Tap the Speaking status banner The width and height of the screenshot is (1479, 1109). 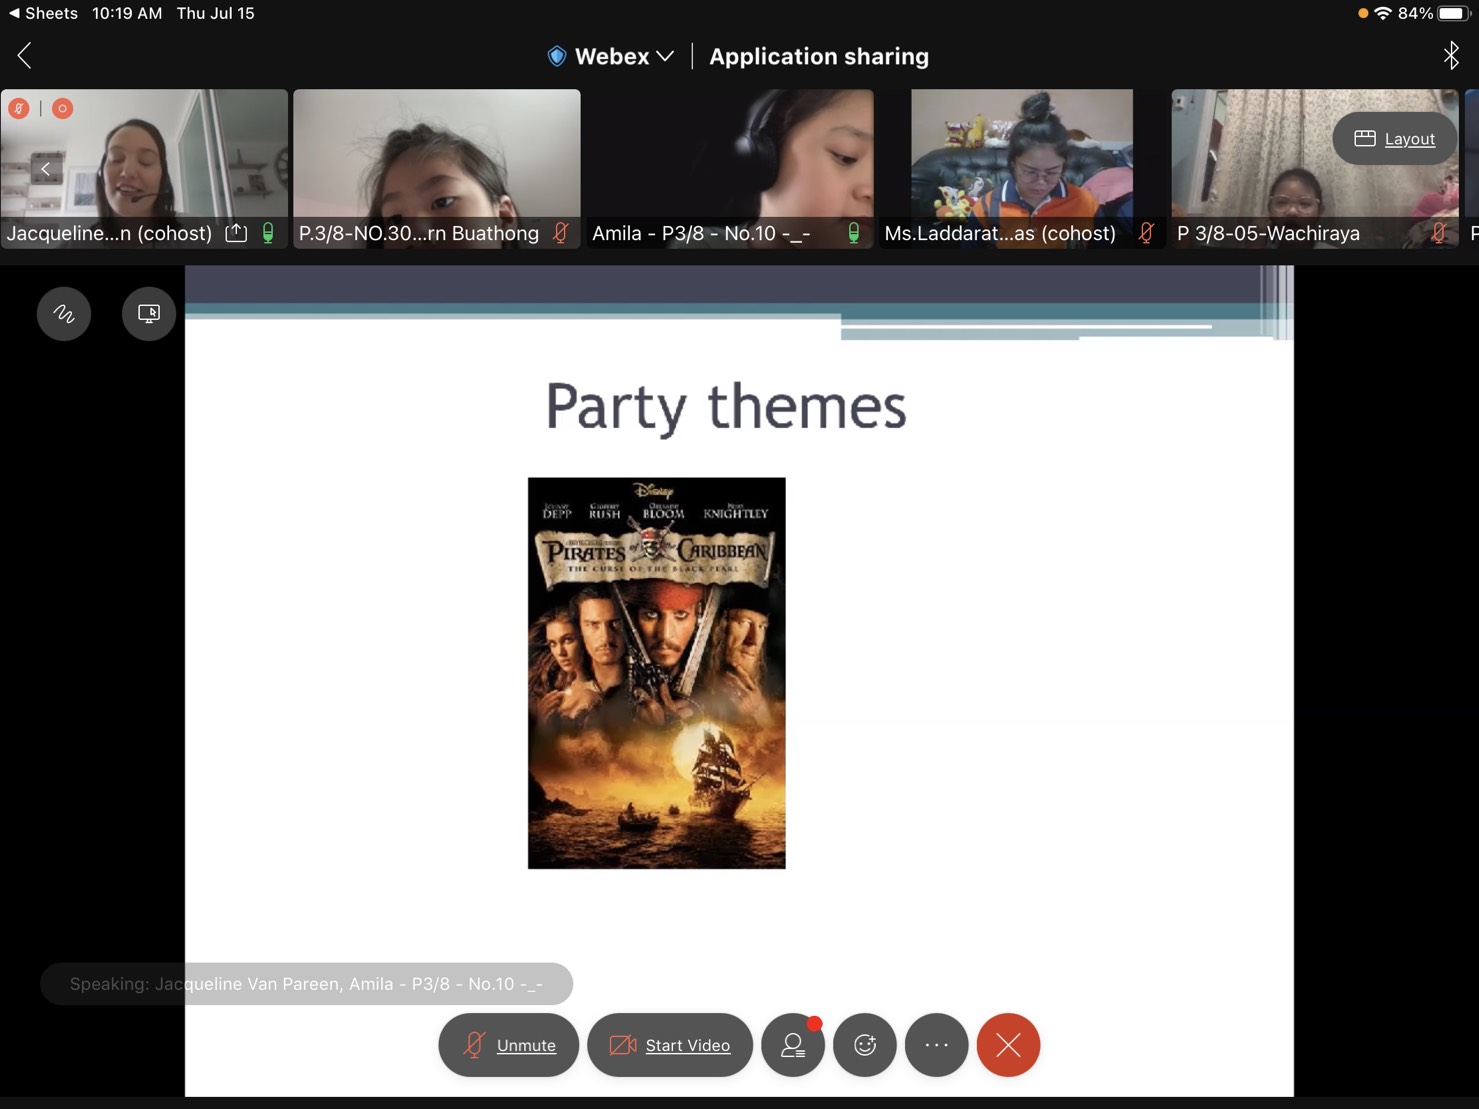(306, 984)
